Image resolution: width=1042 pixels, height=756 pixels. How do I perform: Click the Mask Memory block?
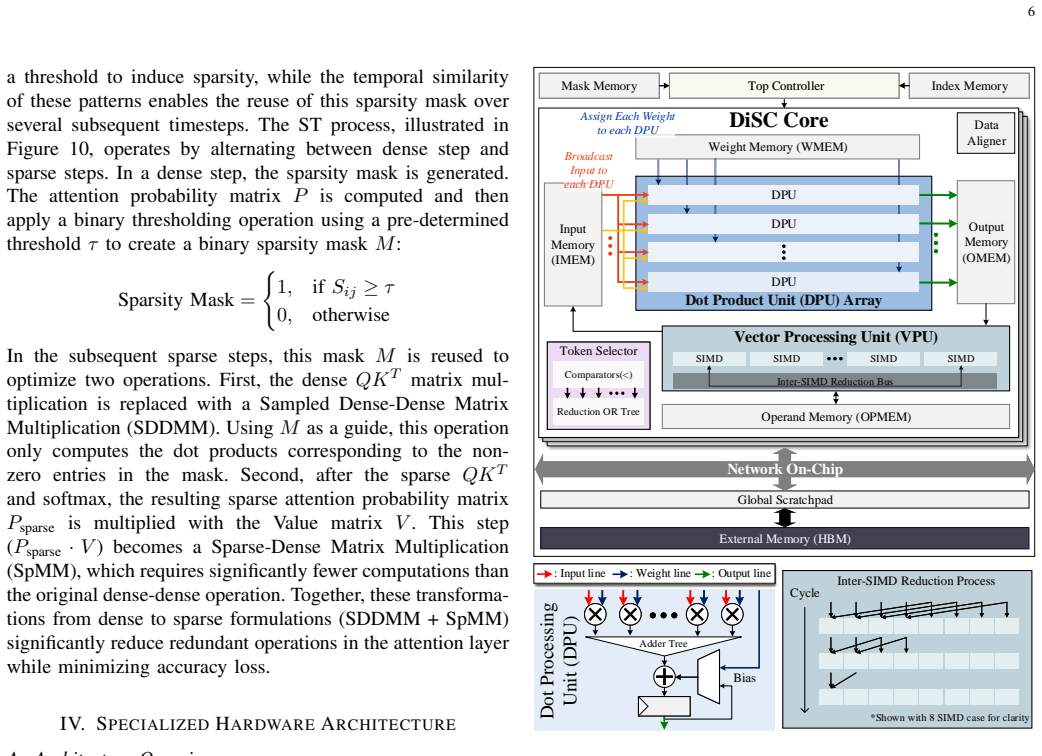599,86
